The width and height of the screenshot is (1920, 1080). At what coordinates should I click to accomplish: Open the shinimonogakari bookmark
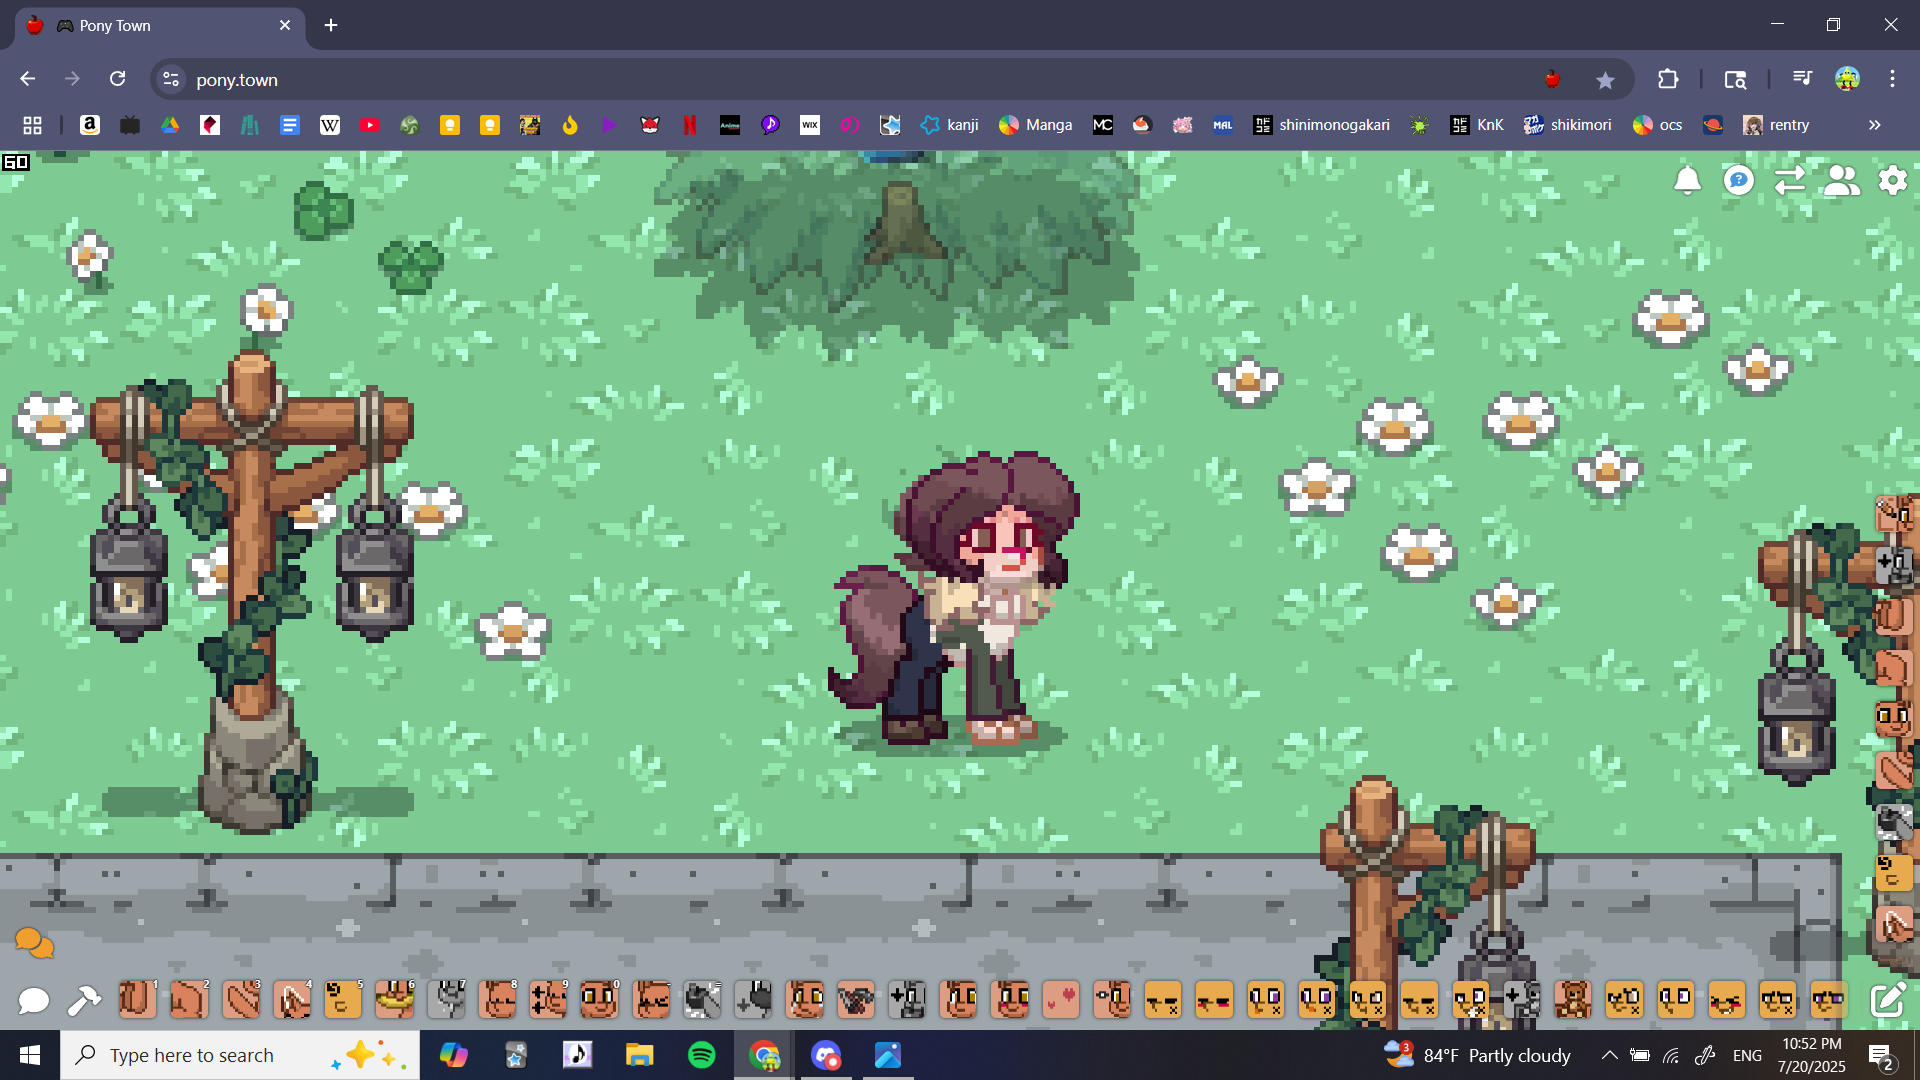click(1321, 125)
